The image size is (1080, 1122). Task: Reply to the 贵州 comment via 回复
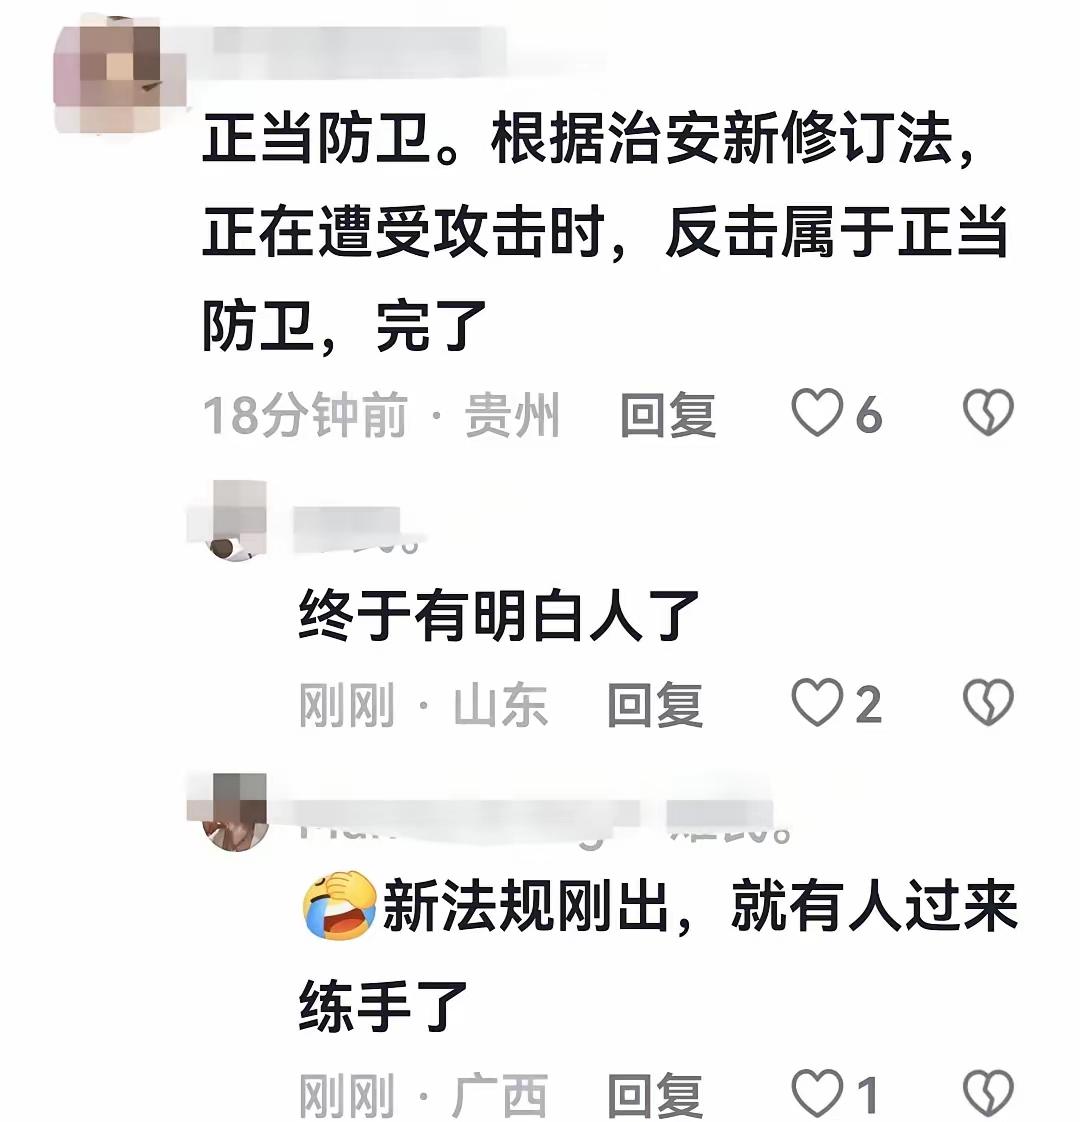[668, 415]
